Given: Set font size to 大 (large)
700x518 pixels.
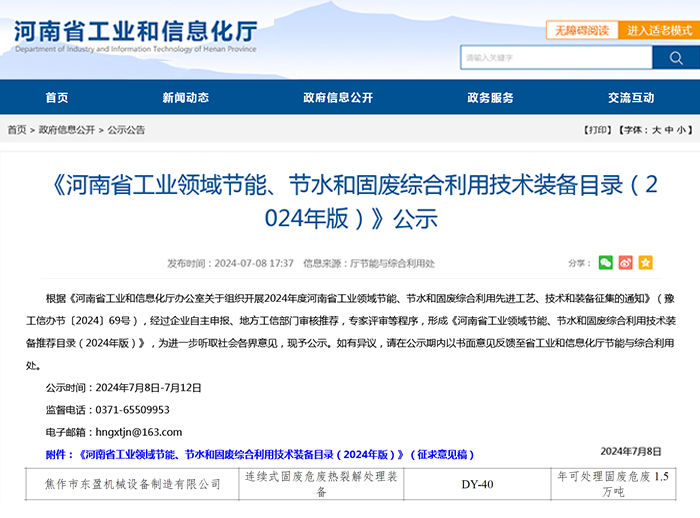Looking at the screenshot, I should 657,130.
